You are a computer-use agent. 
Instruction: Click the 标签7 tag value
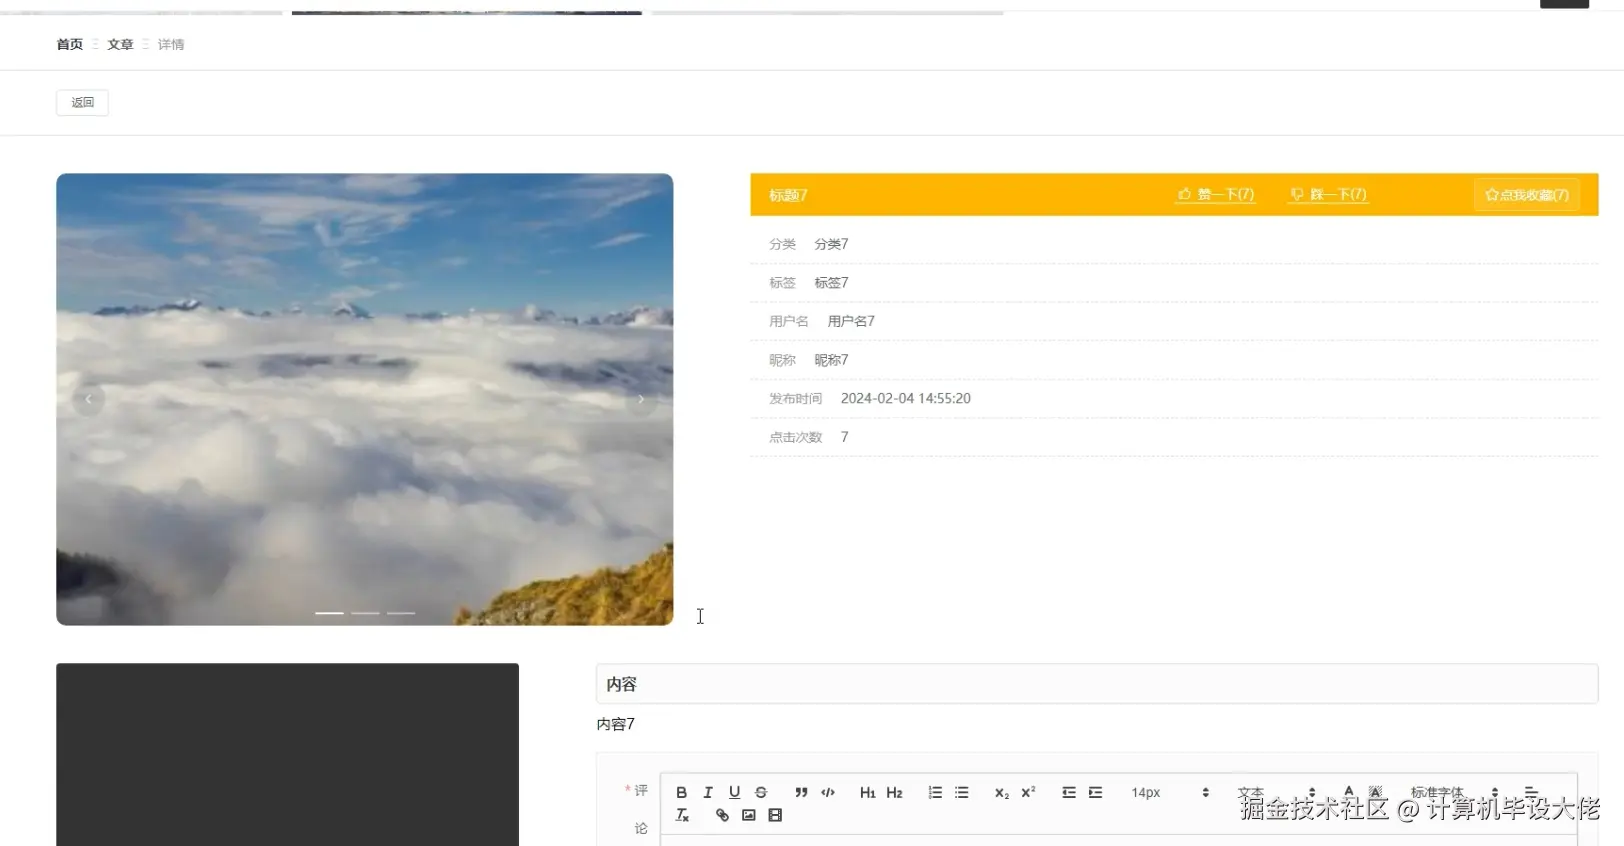point(831,283)
